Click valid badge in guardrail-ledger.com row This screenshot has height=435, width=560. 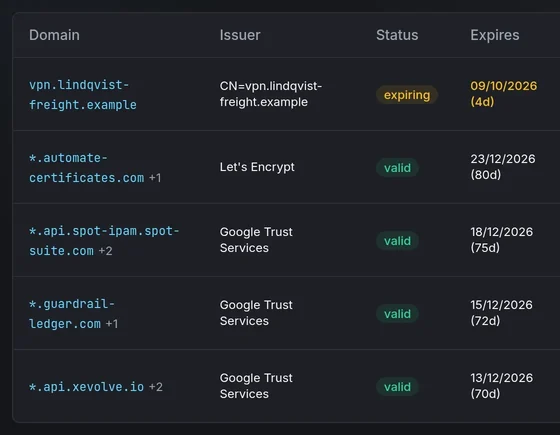click(397, 314)
